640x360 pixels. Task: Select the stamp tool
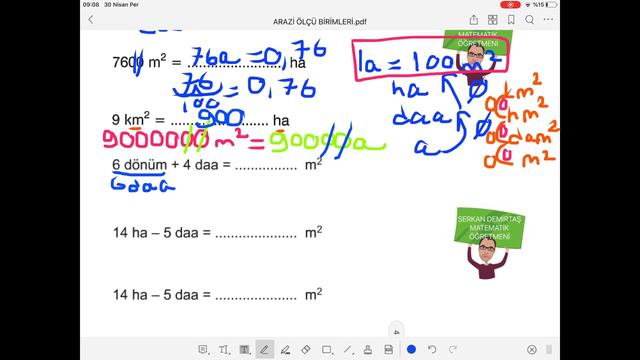click(x=368, y=349)
